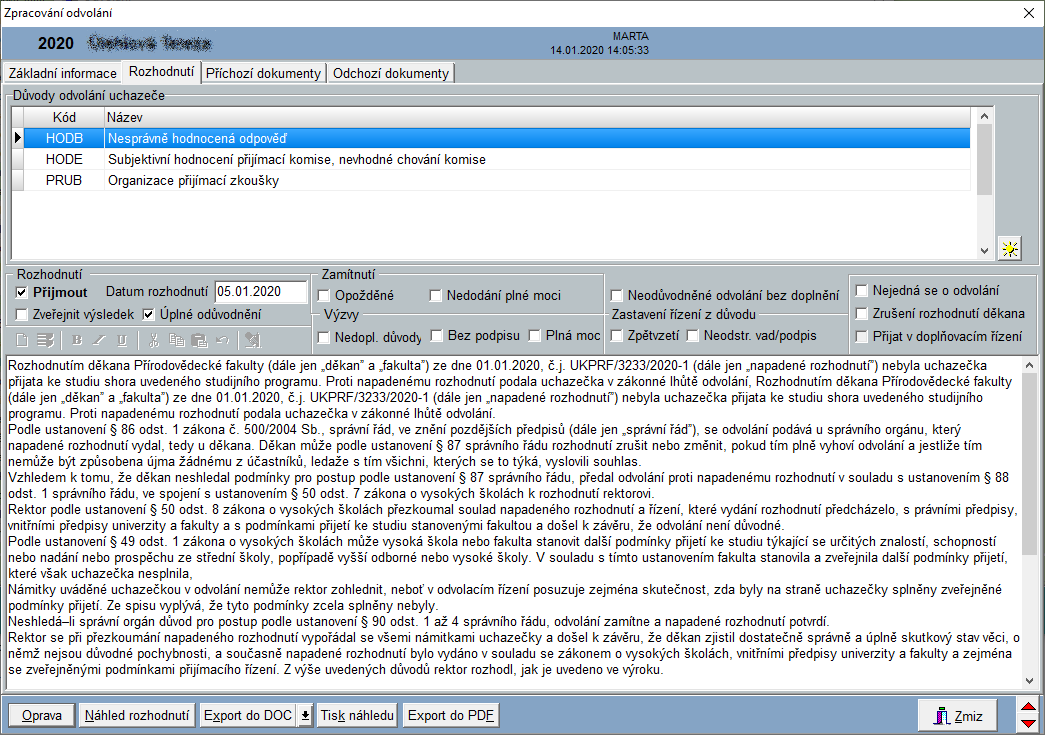1045x735 pixels.
Task: Click the Undo arrow icon
Action: coord(222,340)
